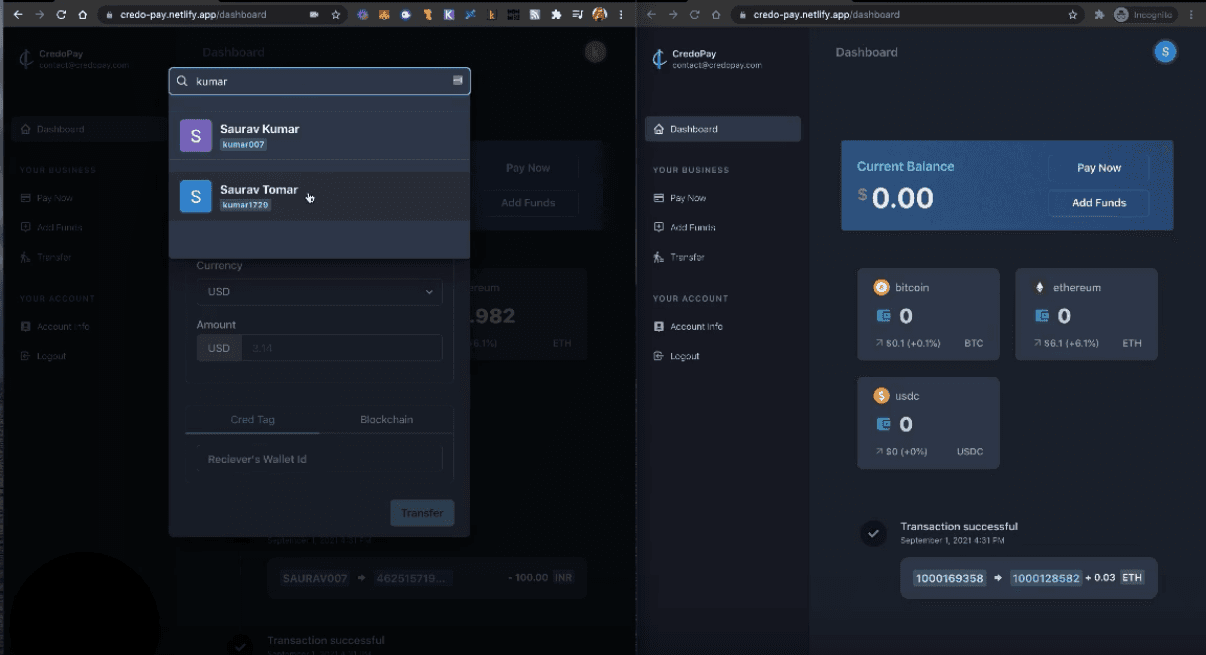Viewport: 1206px width, 655px height.
Task: Click the 1000169358 sender address
Action: [x=949, y=578]
